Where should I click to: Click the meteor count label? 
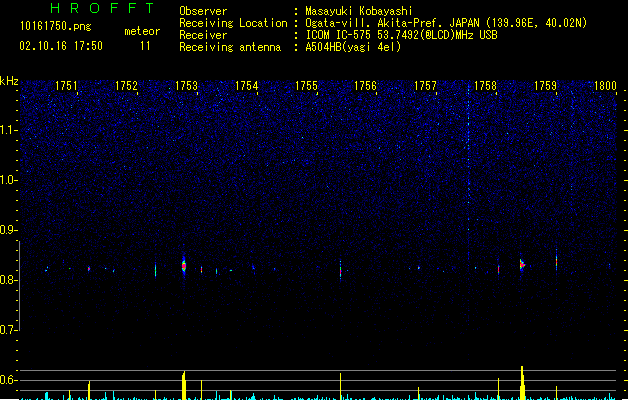[142, 31]
